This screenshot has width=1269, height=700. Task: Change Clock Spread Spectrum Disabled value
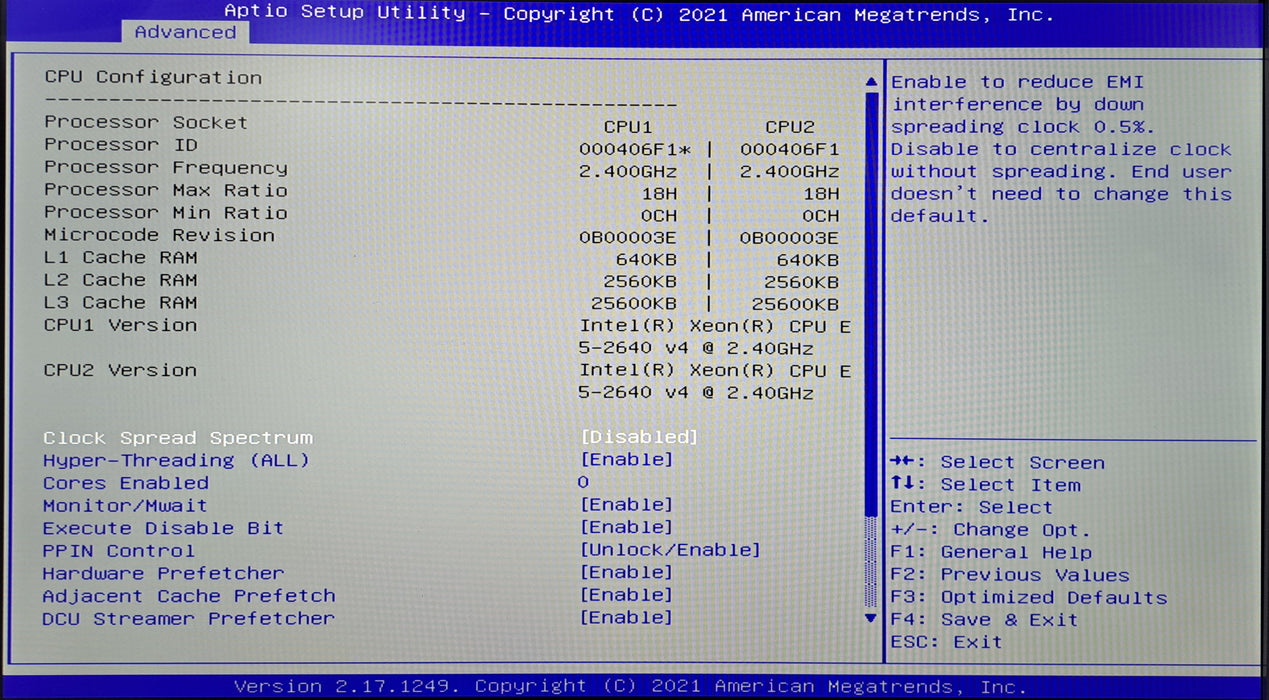pyautogui.click(x=639, y=437)
